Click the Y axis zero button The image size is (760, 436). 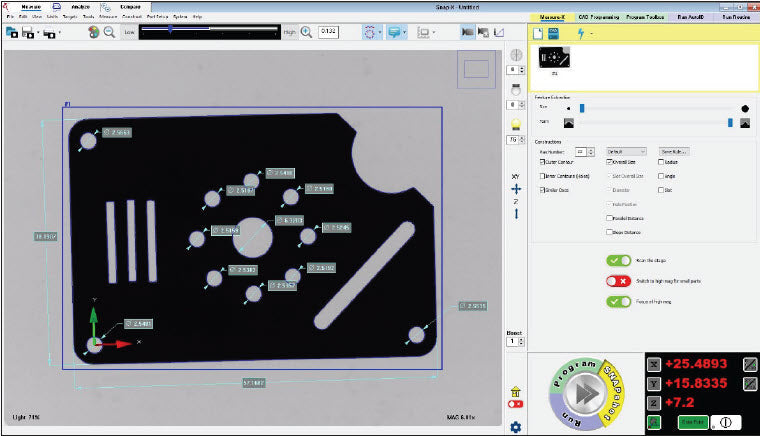[654, 384]
